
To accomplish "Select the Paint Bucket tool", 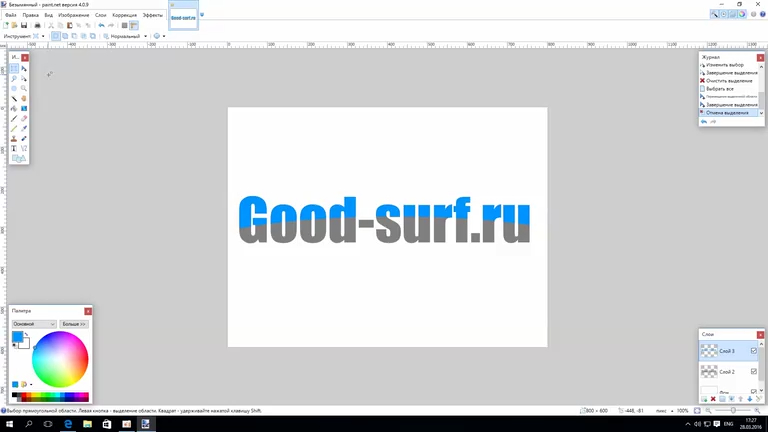I will pyautogui.click(x=14, y=108).
